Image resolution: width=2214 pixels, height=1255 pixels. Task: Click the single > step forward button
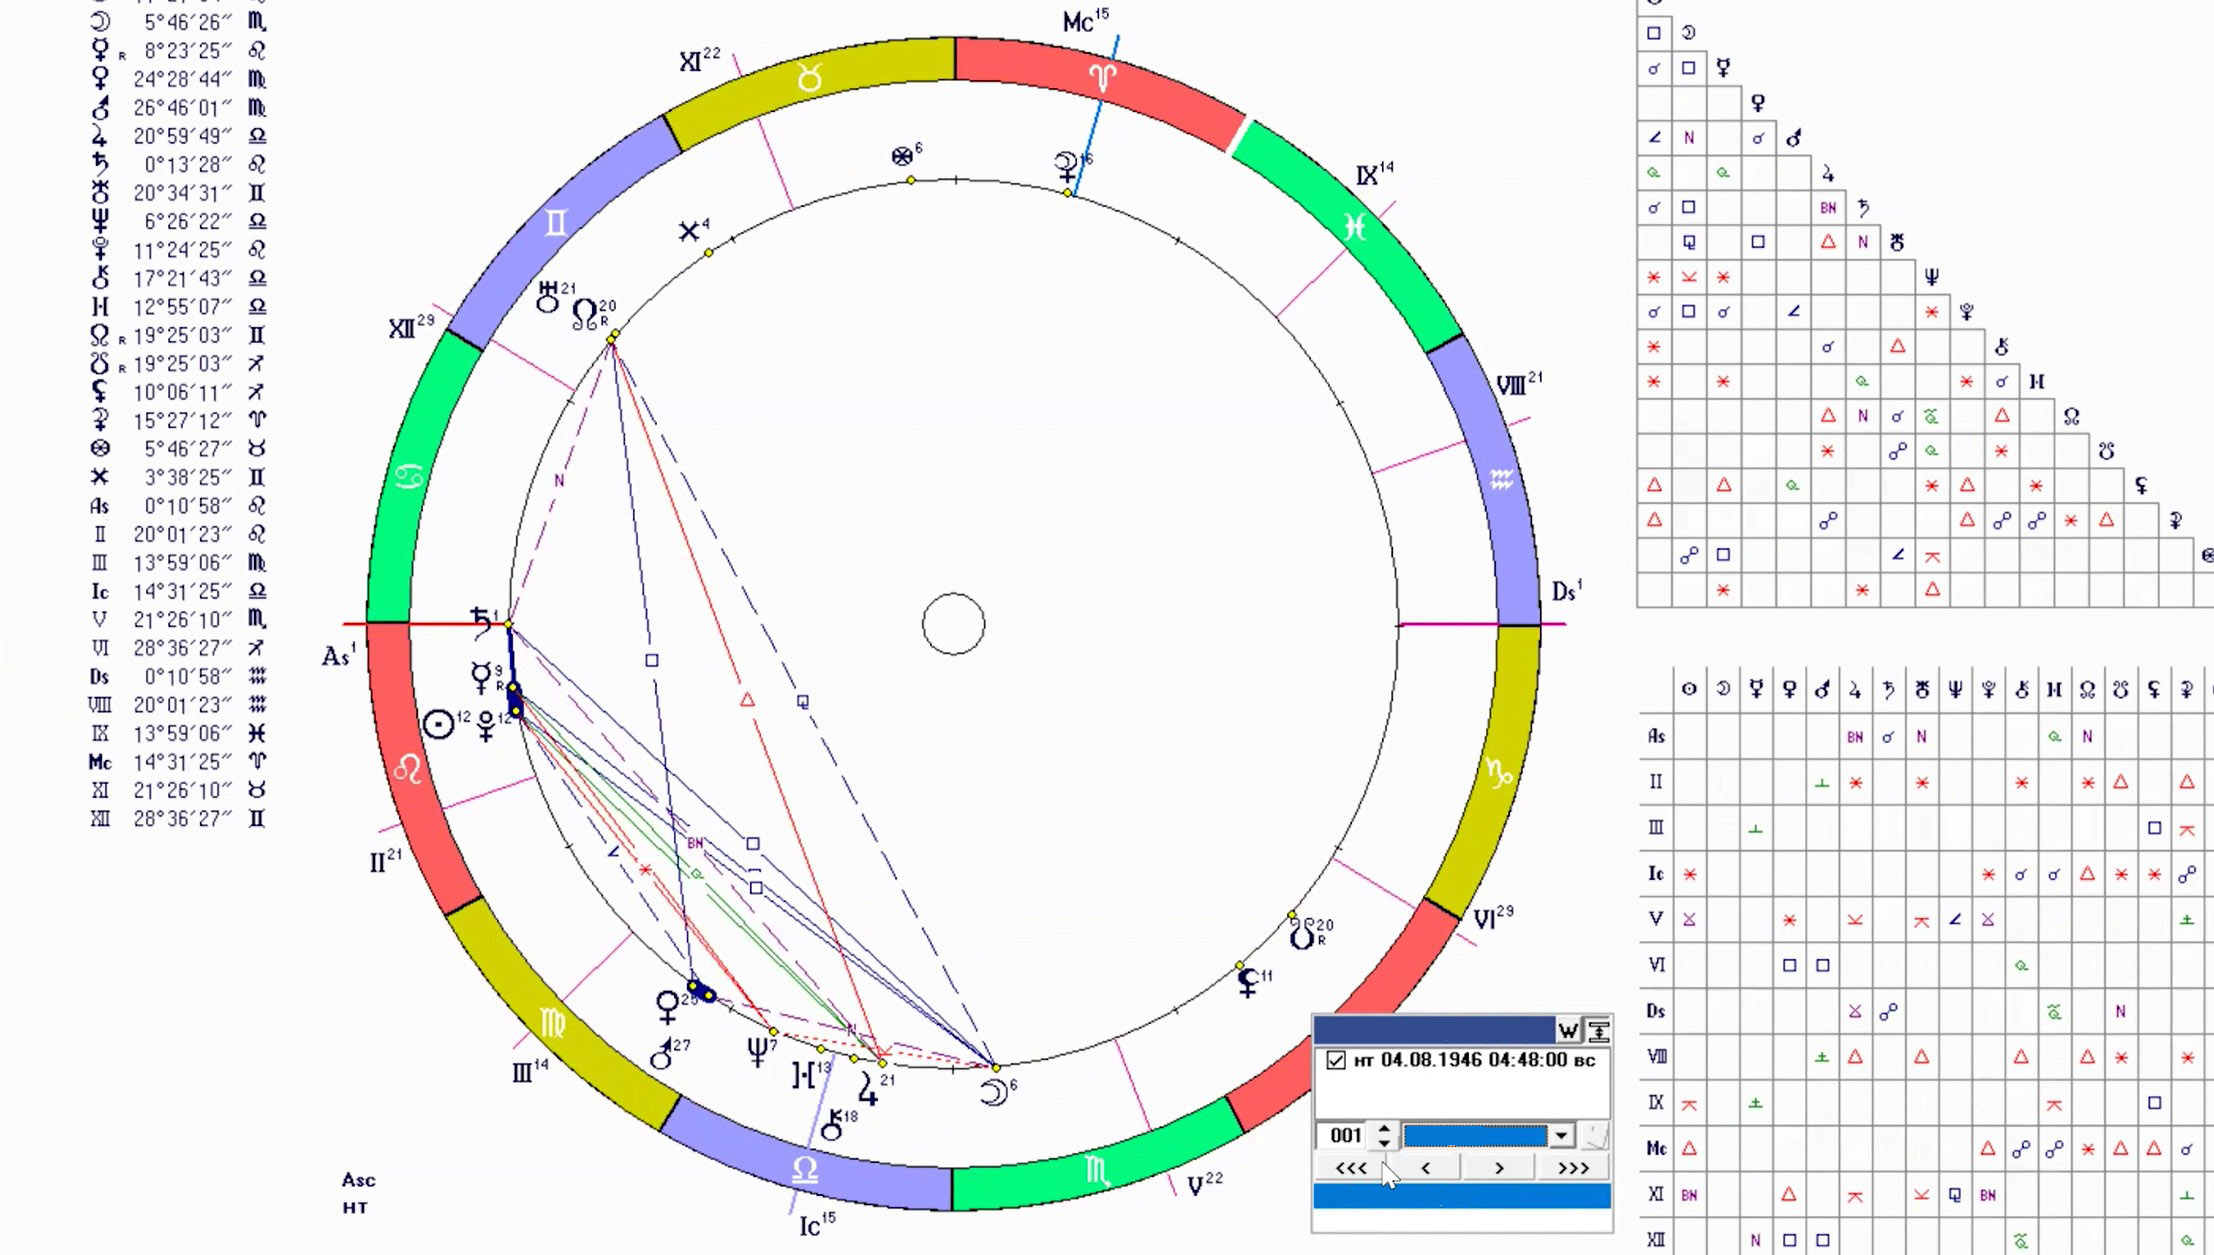pos(1499,1167)
